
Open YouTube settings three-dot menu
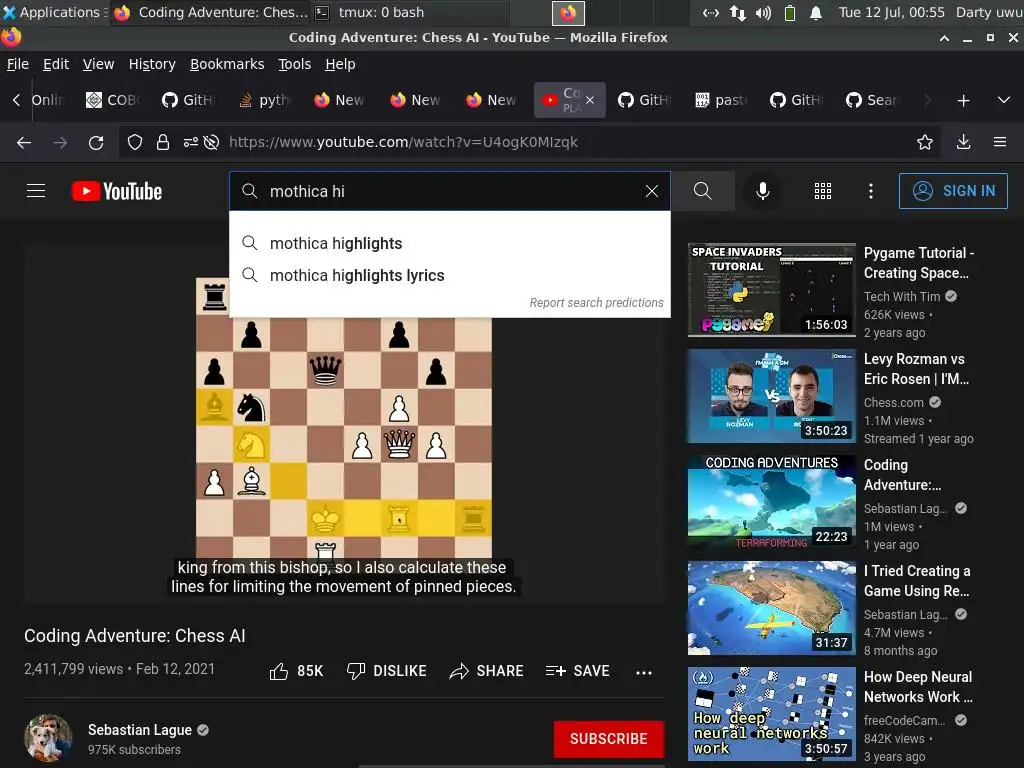(x=871, y=191)
